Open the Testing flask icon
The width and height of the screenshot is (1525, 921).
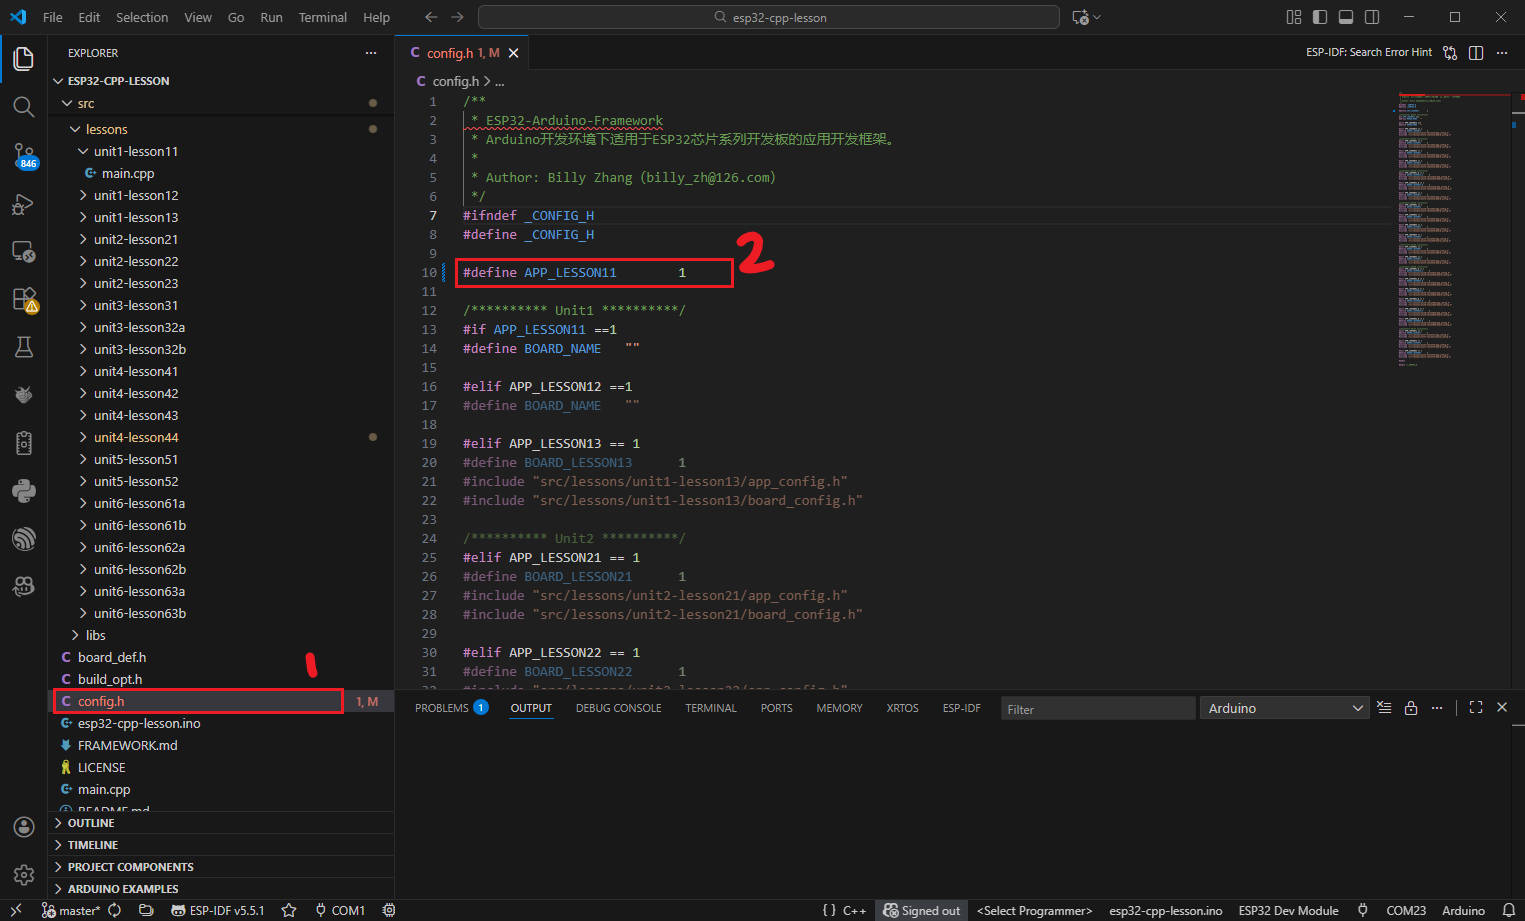point(23,347)
